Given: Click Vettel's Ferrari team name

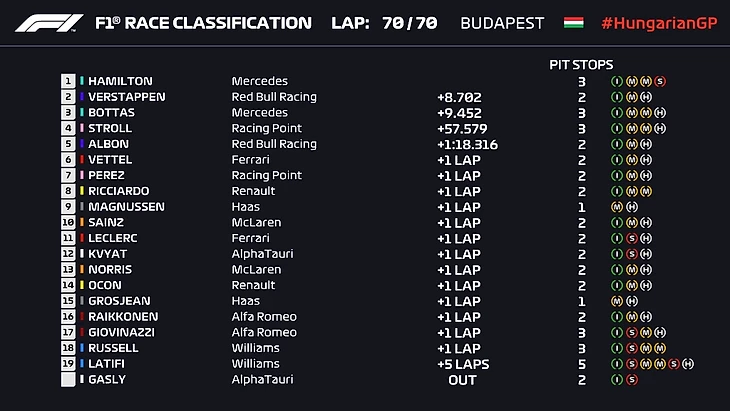Looking at the screenshot, I should tap(250, 160).
